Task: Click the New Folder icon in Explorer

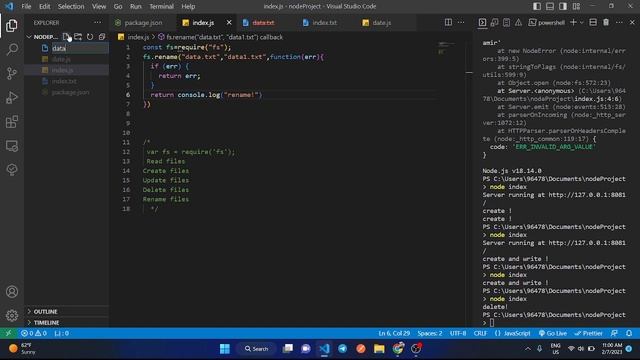Action: pyautogui.click(x=78, y=37)
